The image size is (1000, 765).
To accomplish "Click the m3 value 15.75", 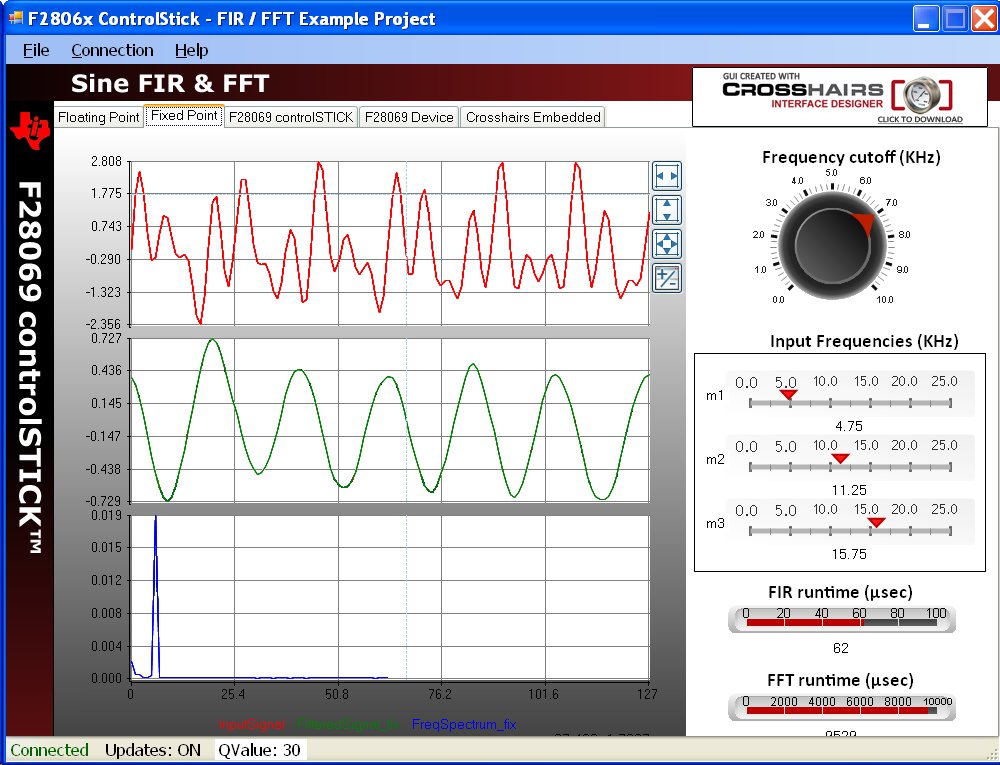I will point(849,555).
